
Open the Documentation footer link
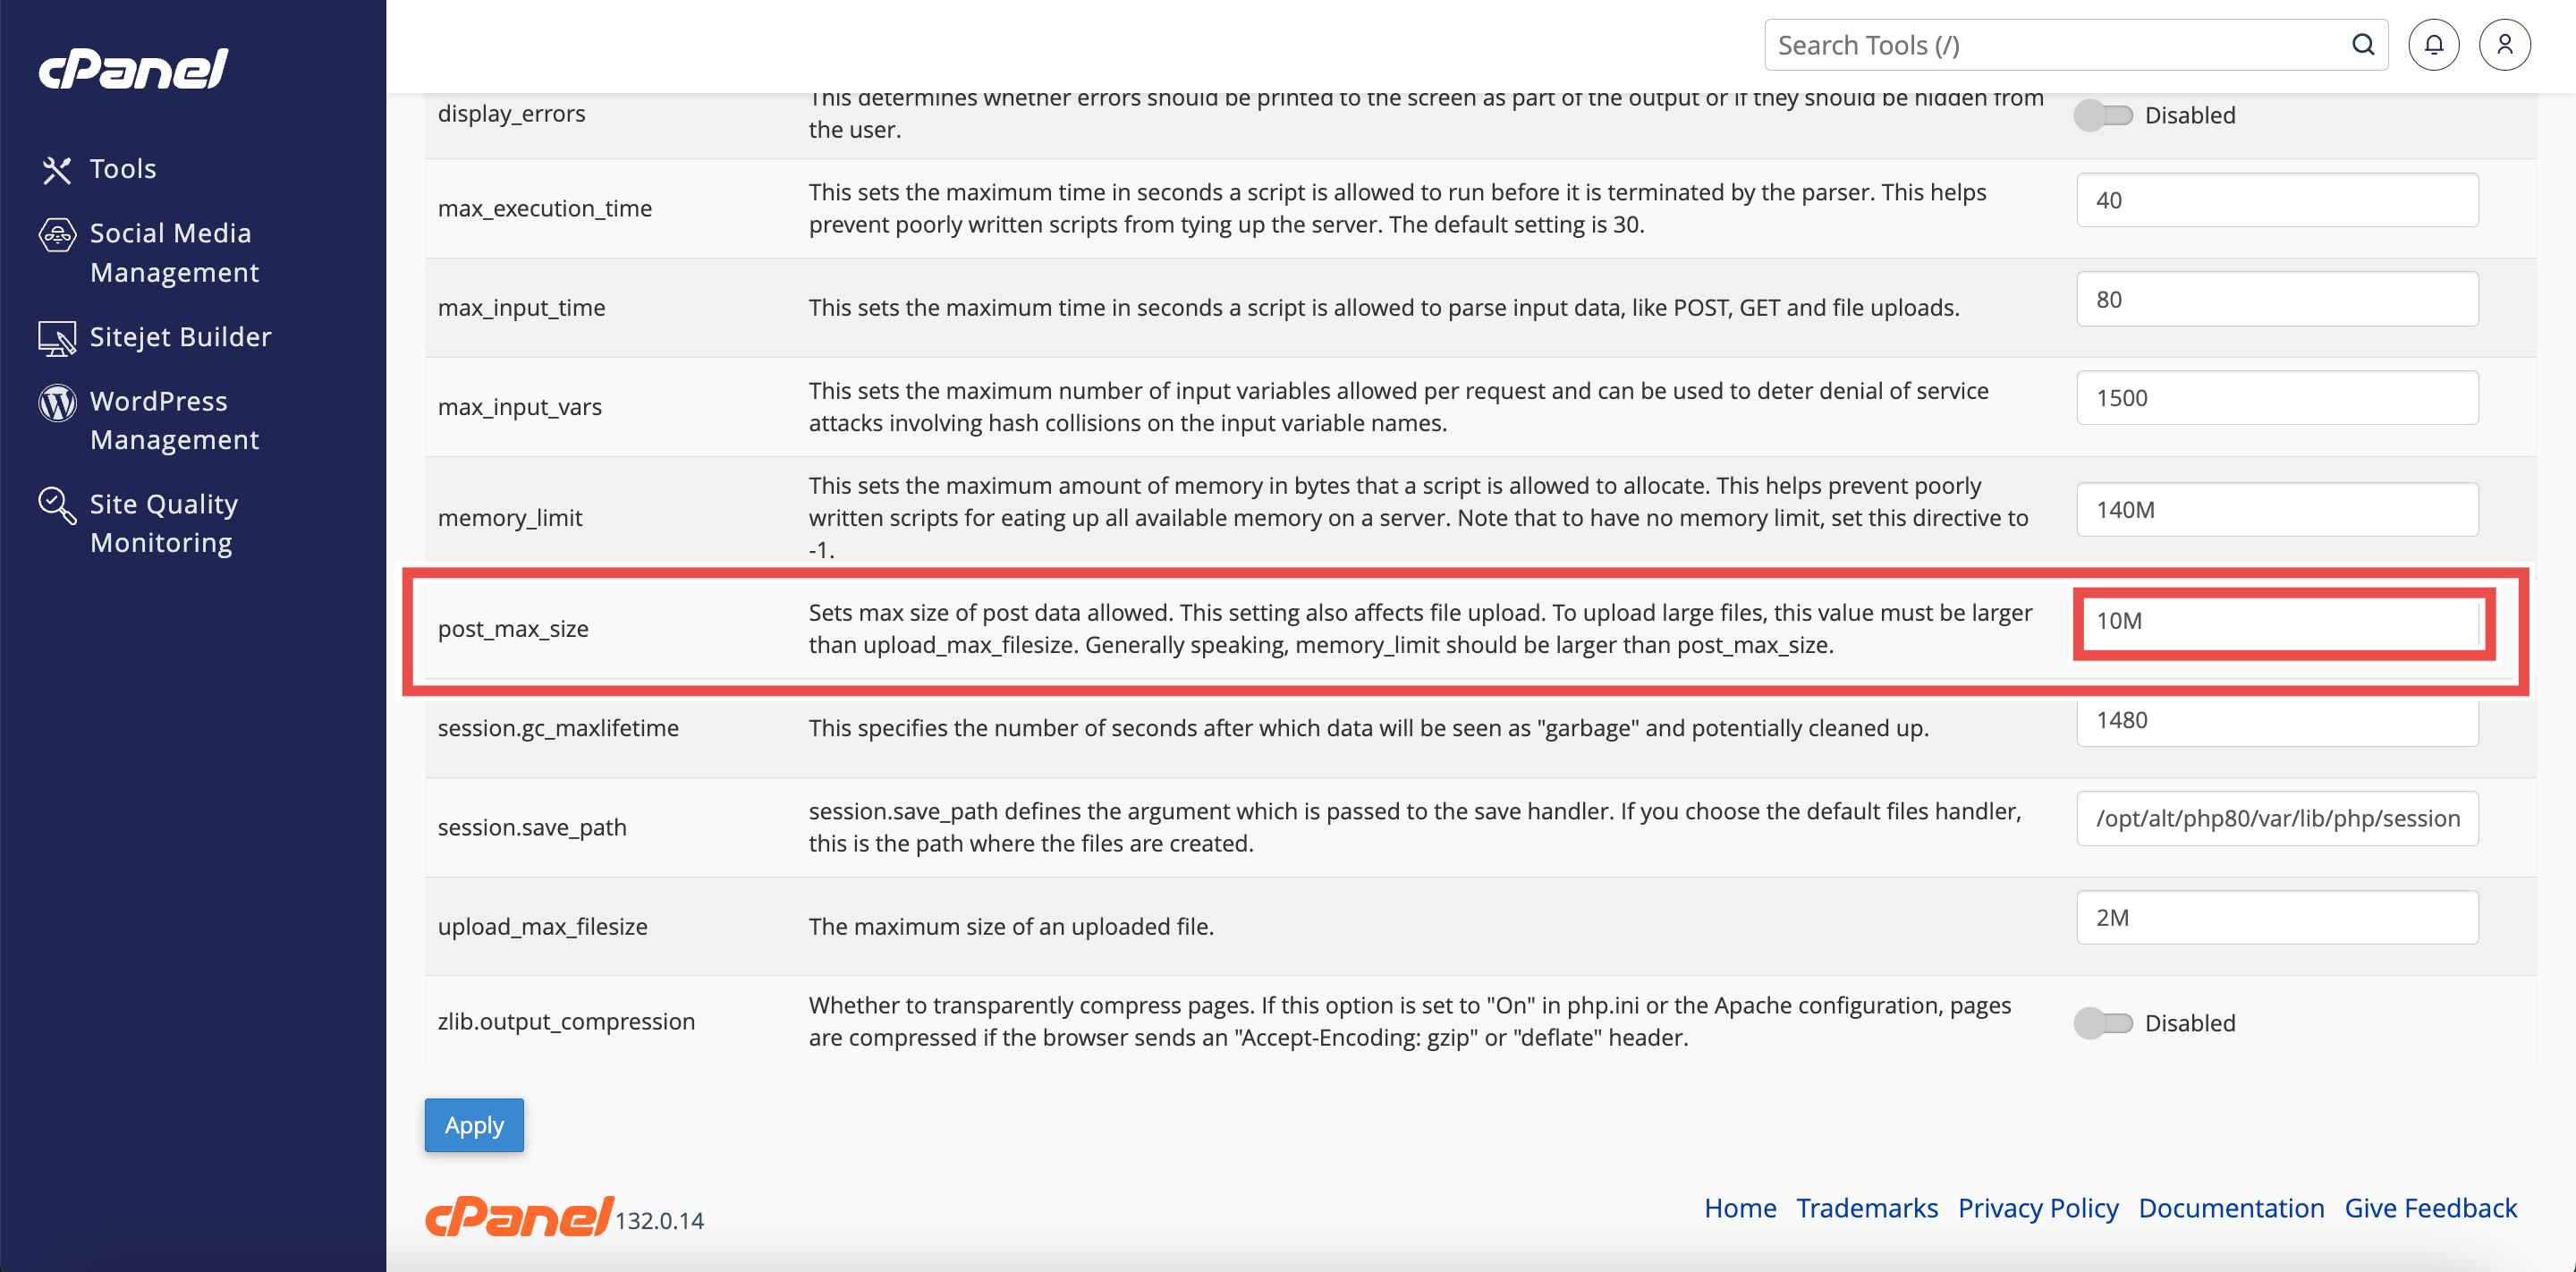tap(2231, 1208)
